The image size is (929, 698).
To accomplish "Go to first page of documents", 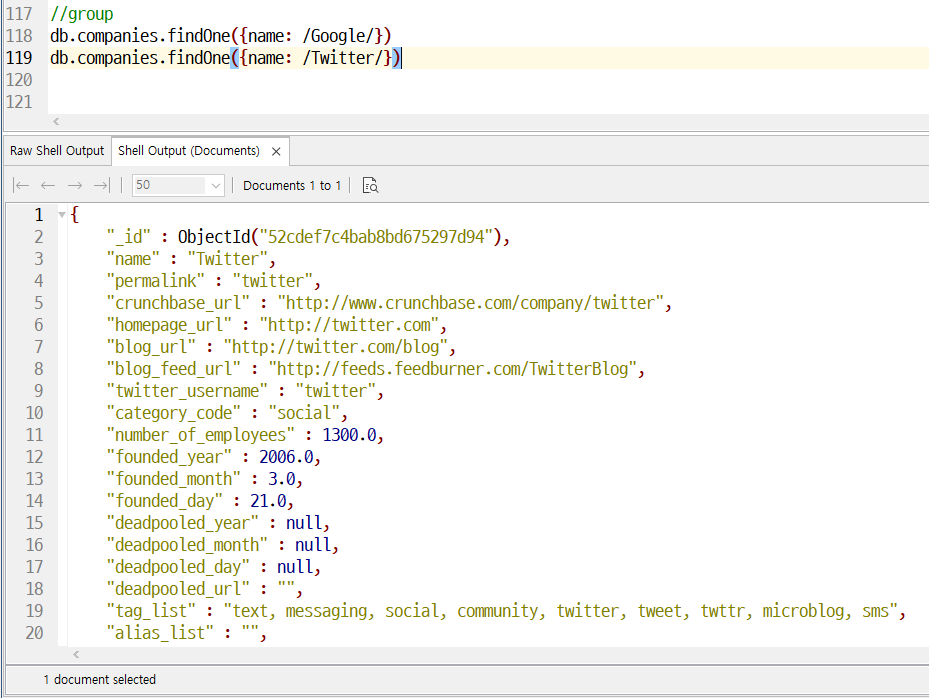I will pyautogui.click(x=21, y=185).
